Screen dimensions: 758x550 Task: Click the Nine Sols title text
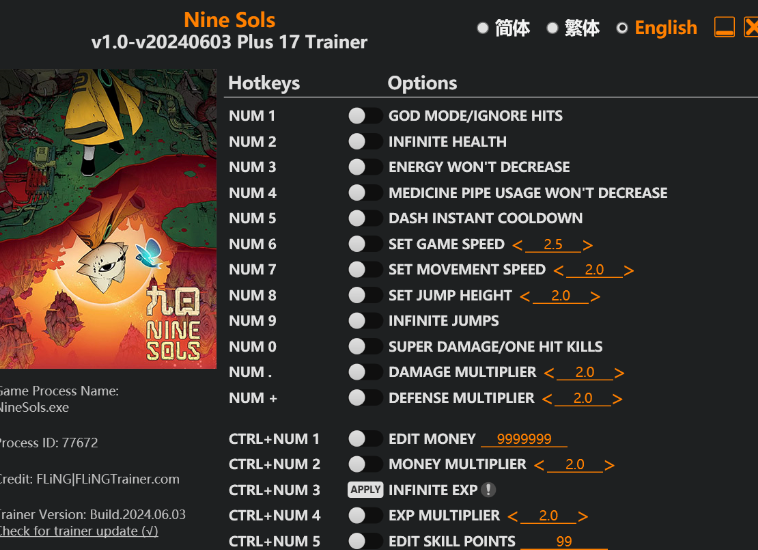coord(230,20)
